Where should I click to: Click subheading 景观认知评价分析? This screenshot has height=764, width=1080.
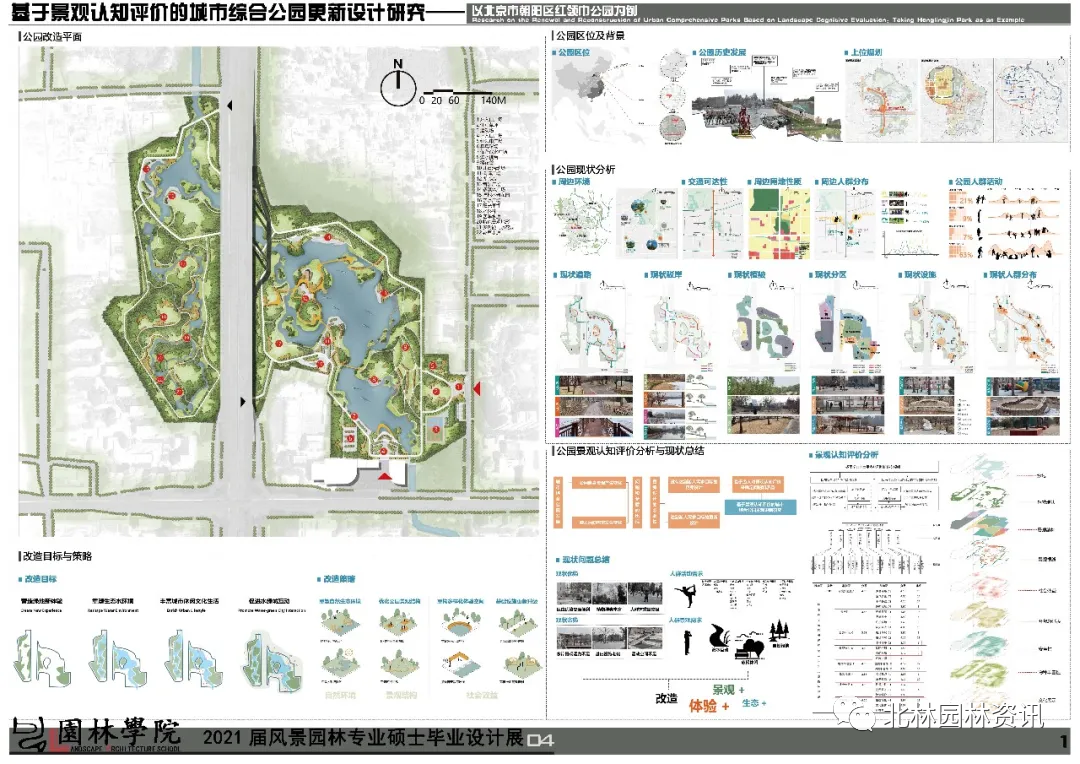click(846, 455)
